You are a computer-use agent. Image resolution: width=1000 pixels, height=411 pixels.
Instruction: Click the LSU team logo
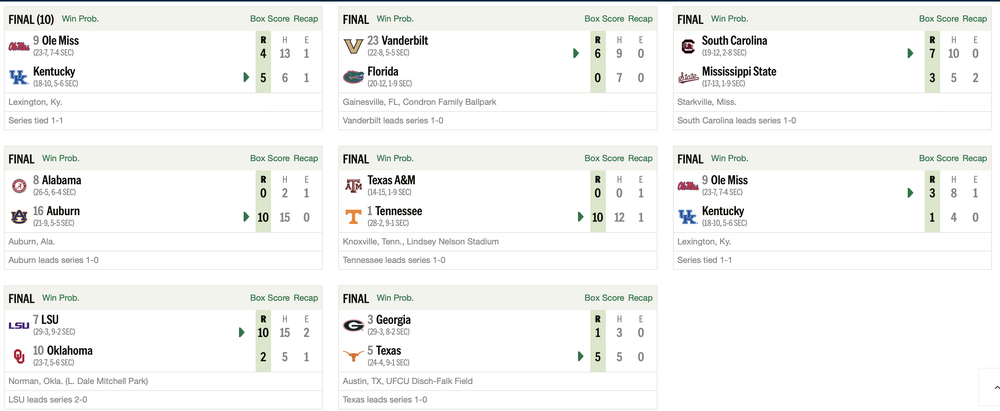[19, 325]
